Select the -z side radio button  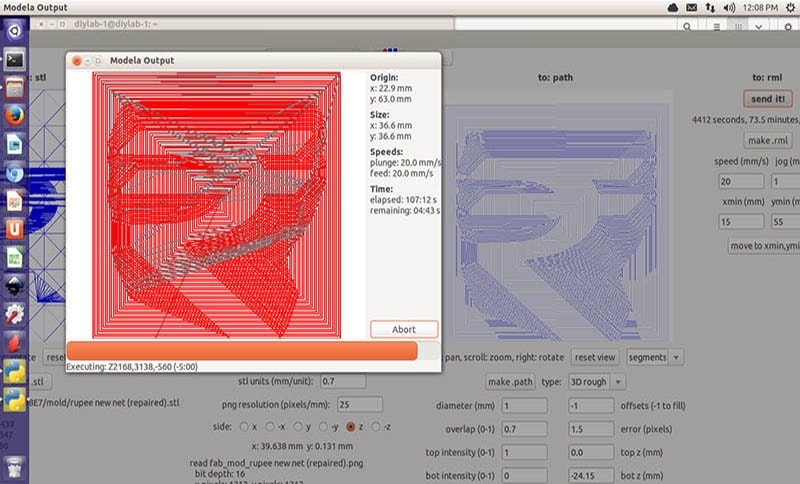pos(376,426)
